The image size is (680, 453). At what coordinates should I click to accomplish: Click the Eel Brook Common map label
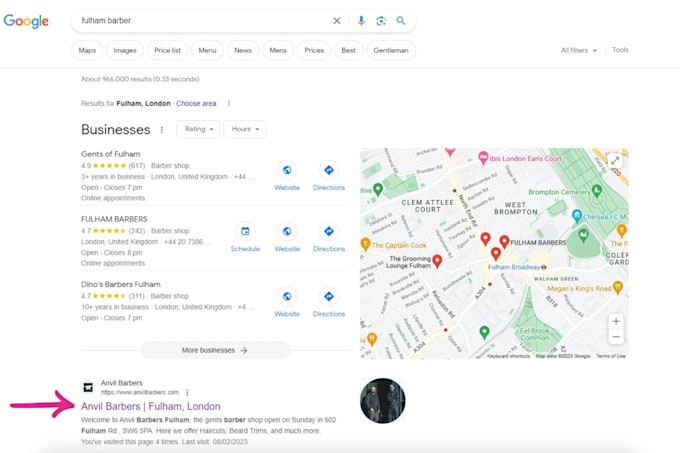coord(534,334)
